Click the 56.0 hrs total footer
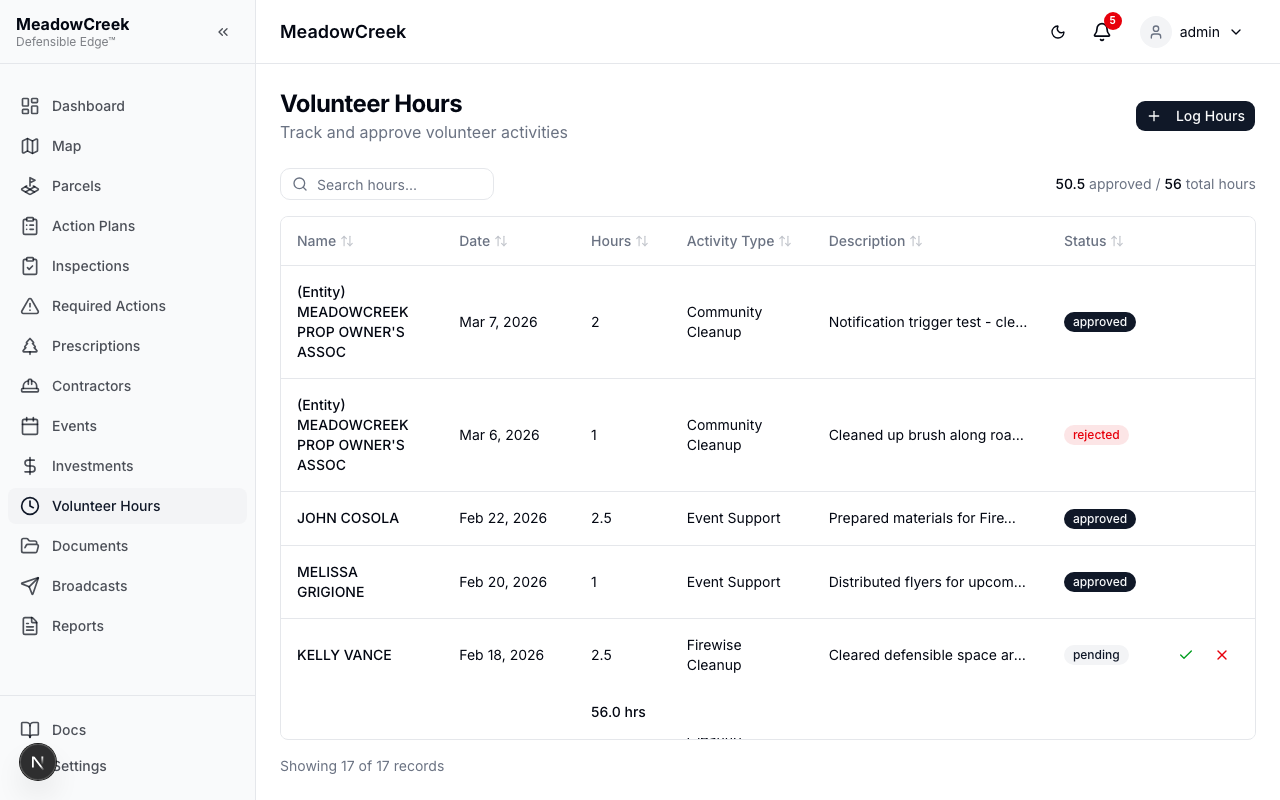1280x800 pixels. click(618, 712)
